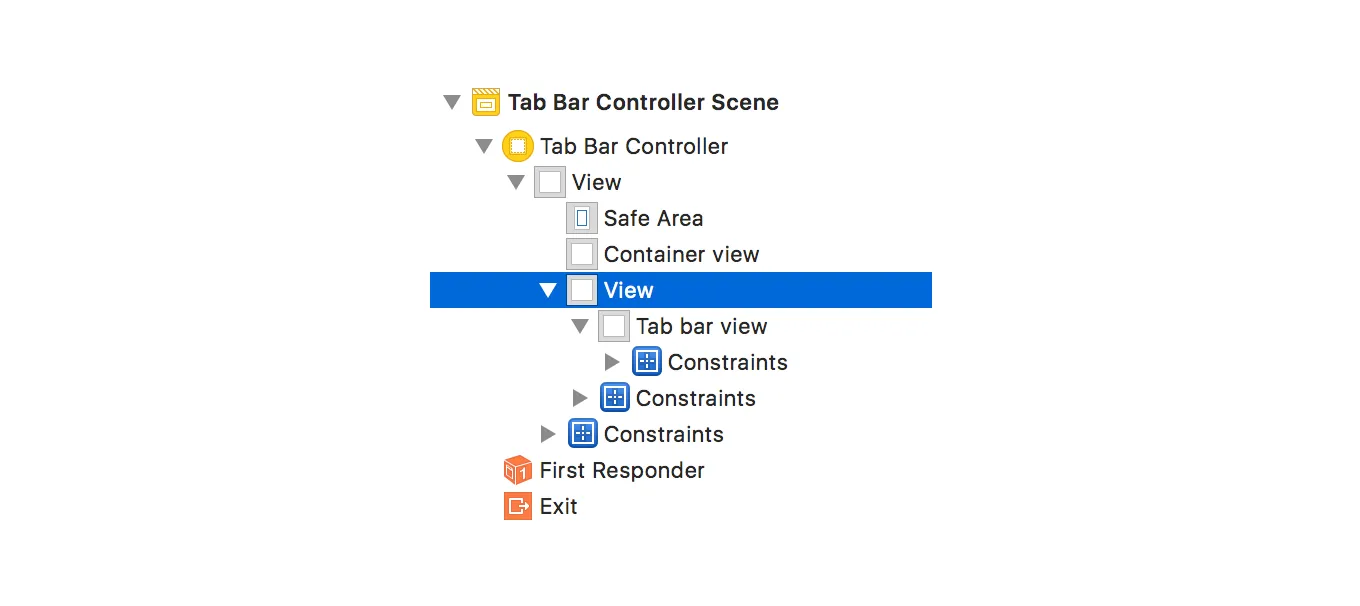Click the highlighted View row's square icon
1360x606 pixels.
[582, 290]
